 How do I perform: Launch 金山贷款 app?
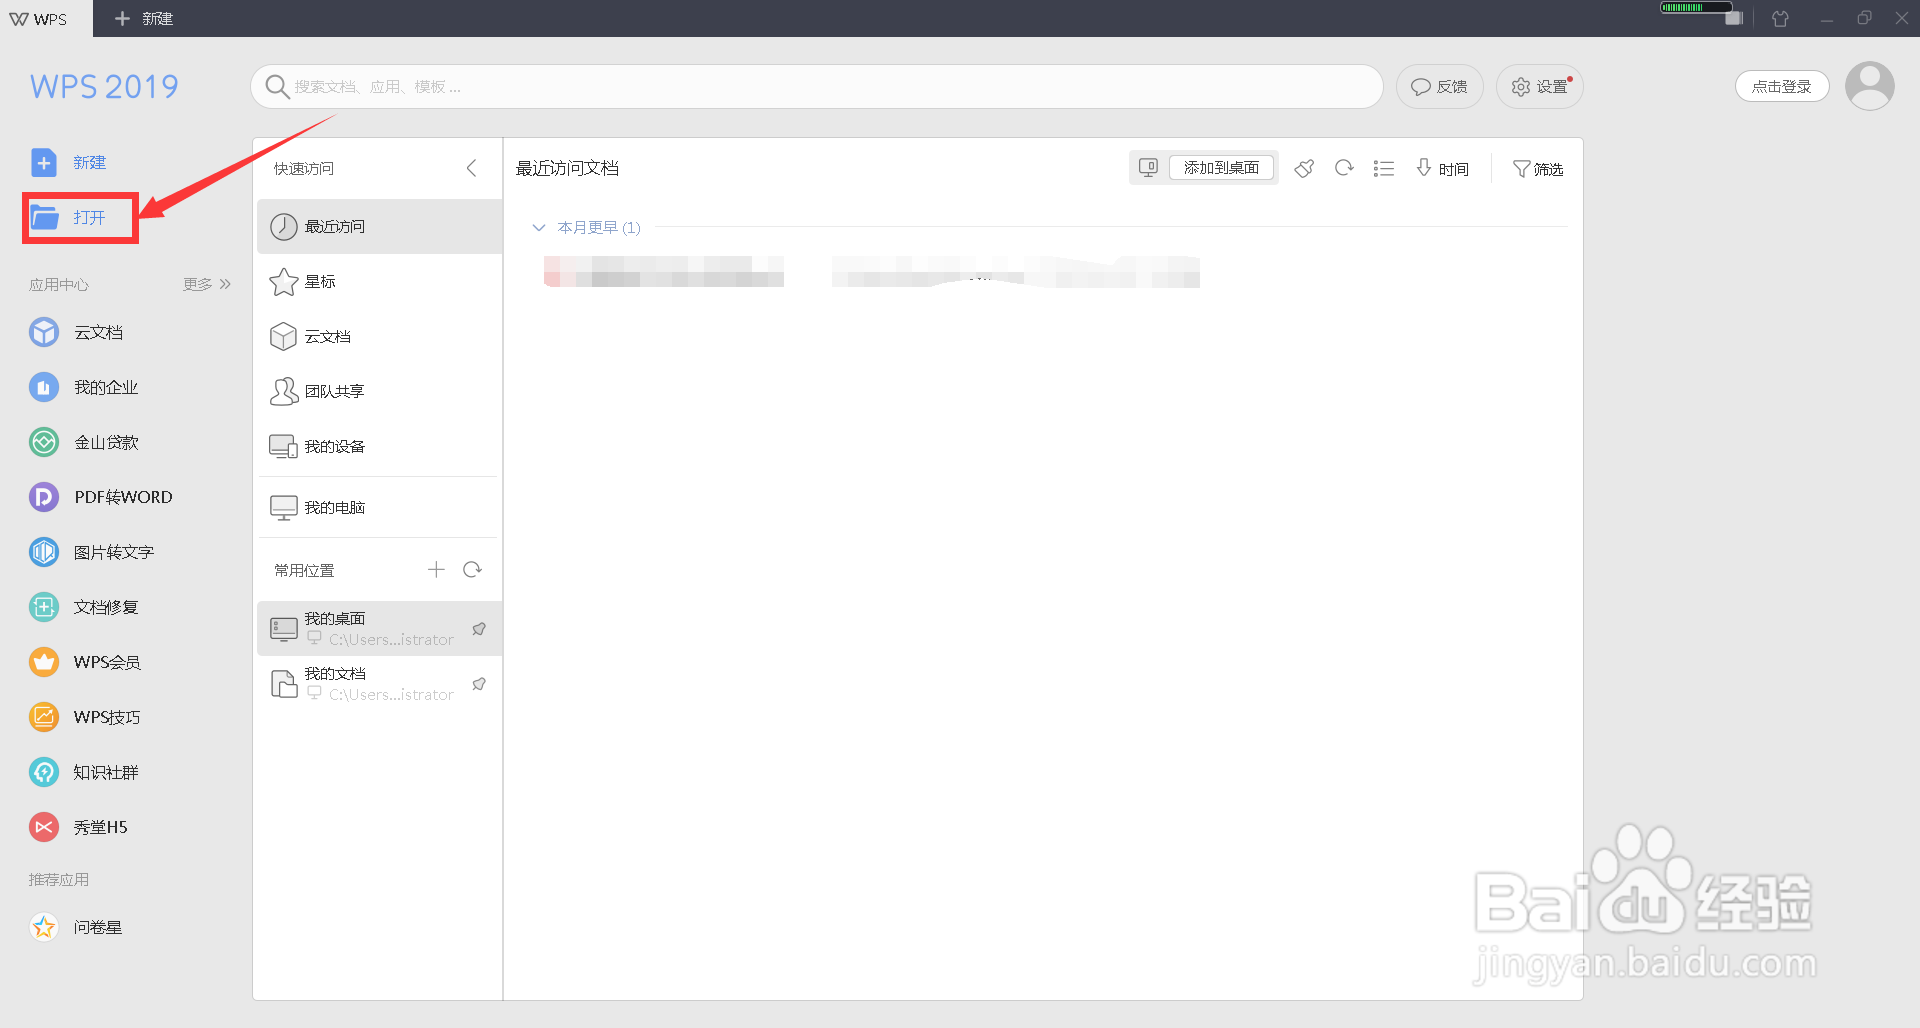coord(84,442)
